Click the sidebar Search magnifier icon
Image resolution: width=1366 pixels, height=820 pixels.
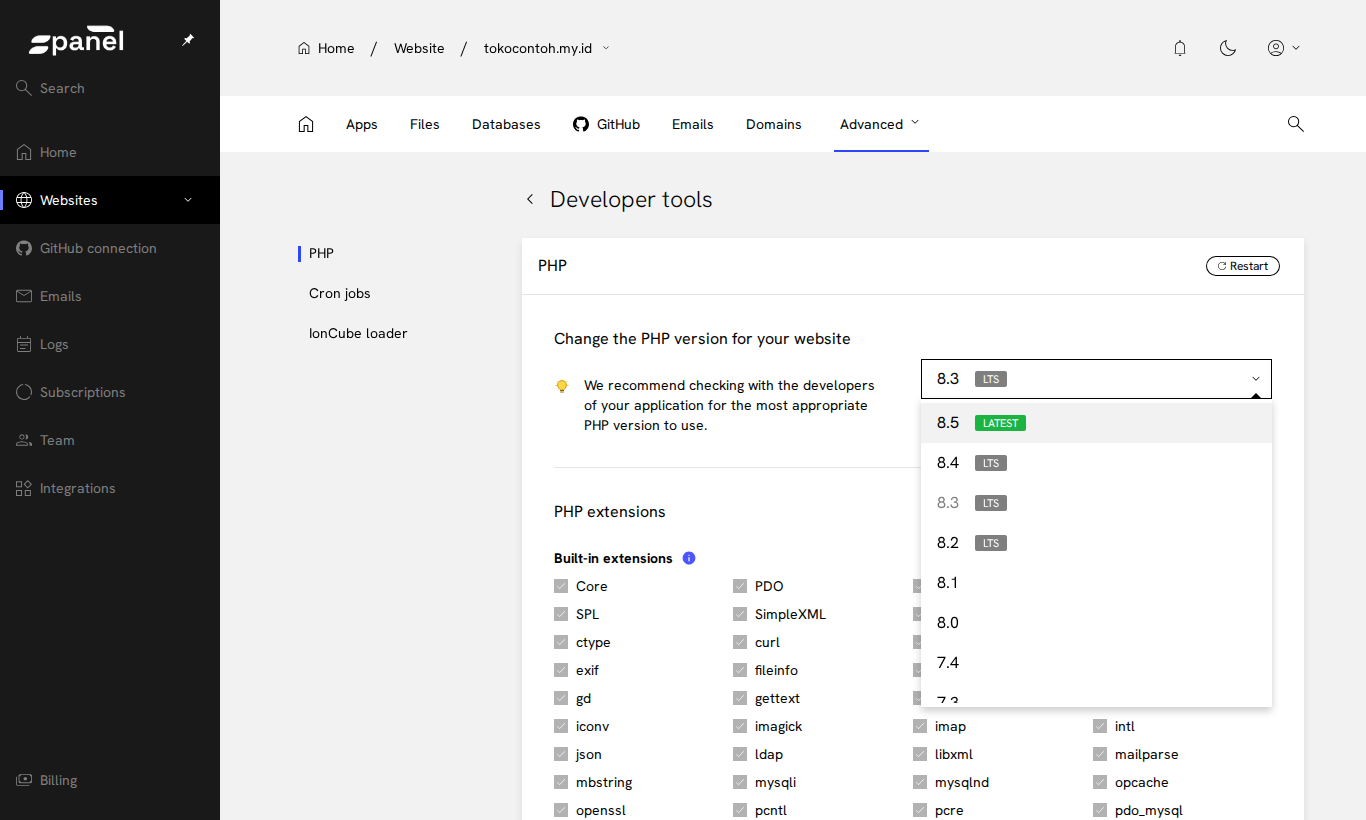tap(24, 88)
